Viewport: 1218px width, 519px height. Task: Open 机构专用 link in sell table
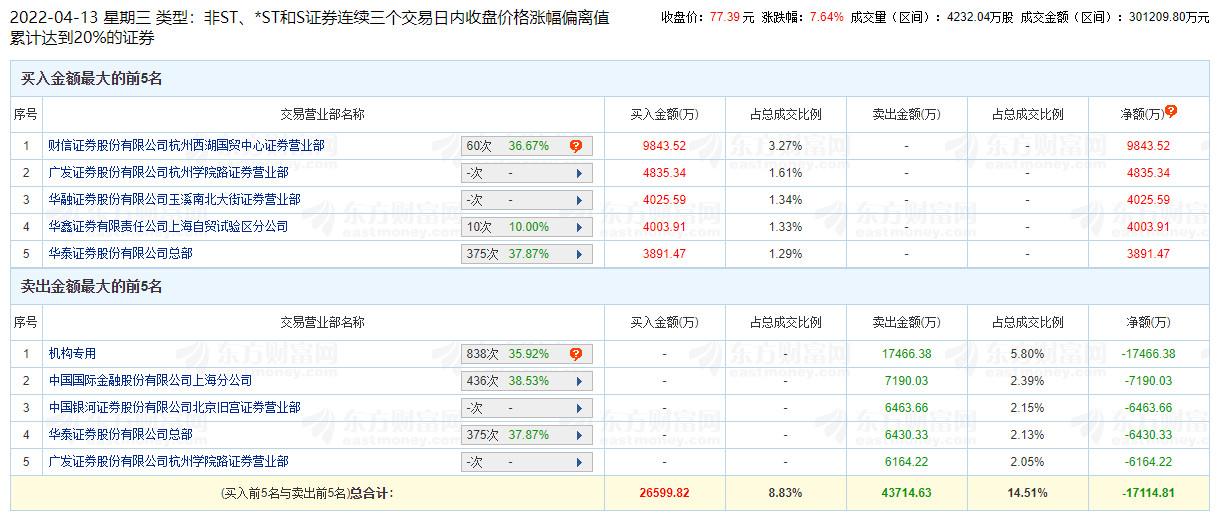tap(72, 354)
